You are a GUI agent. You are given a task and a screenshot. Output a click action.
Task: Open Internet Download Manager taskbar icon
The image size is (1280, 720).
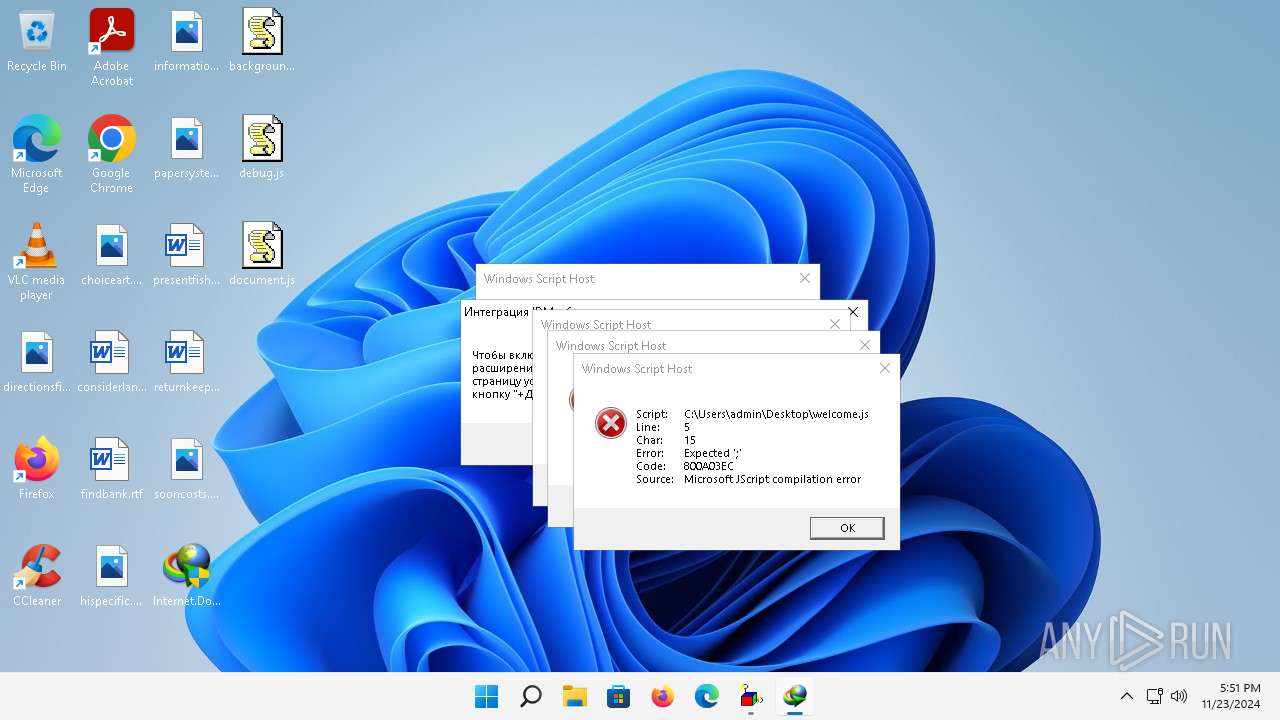pyautogui.click(x=795, y=696)
